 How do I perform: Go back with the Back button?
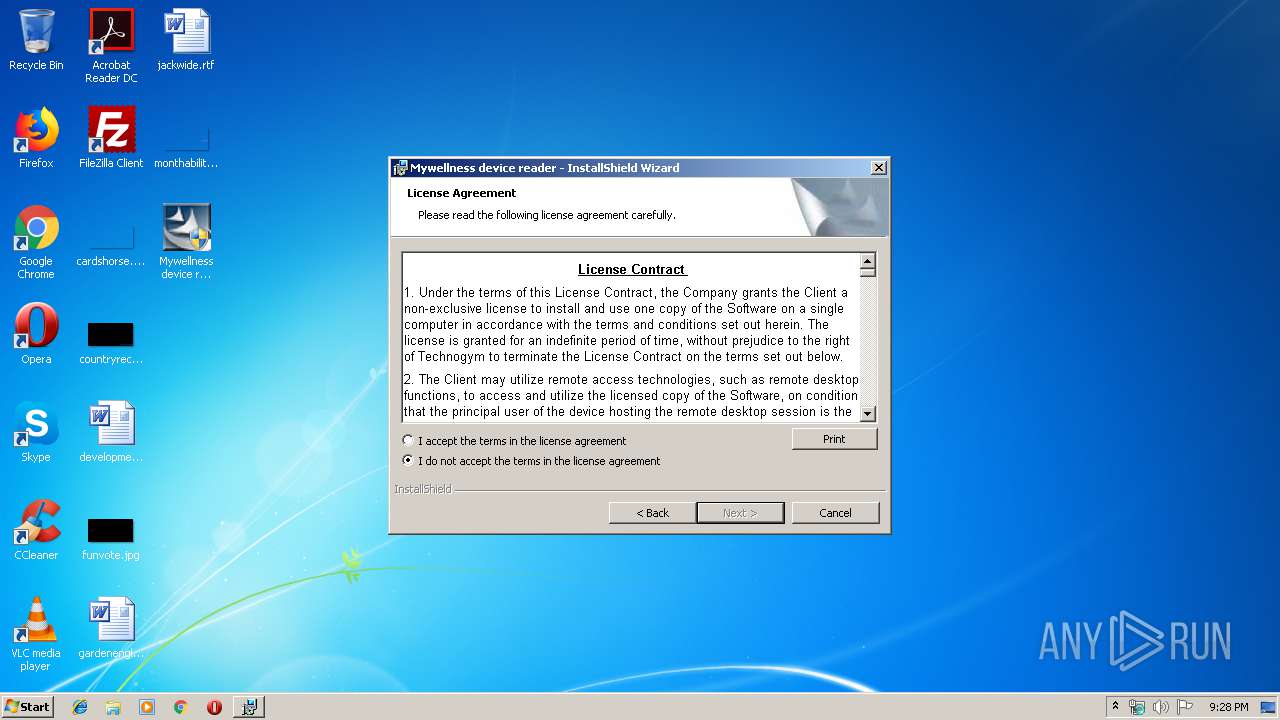pos(653,513)
